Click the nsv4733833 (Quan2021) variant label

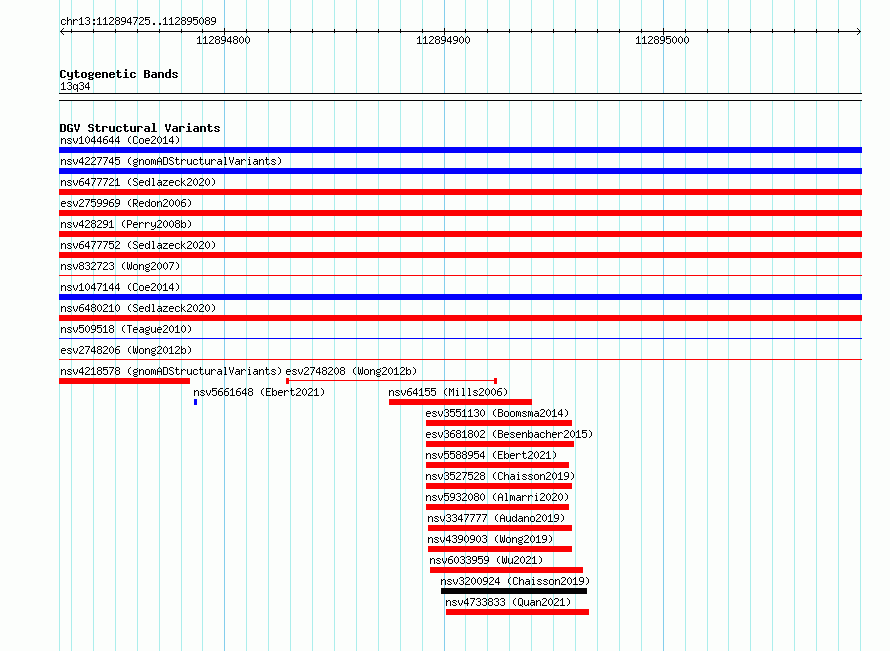coord(508,602)
